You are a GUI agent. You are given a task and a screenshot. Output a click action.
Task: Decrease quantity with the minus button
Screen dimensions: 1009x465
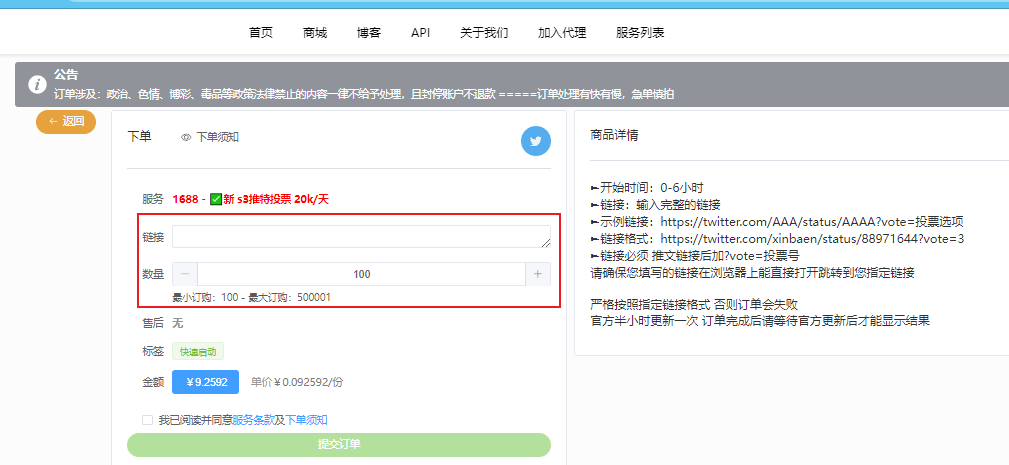(185, 274)
